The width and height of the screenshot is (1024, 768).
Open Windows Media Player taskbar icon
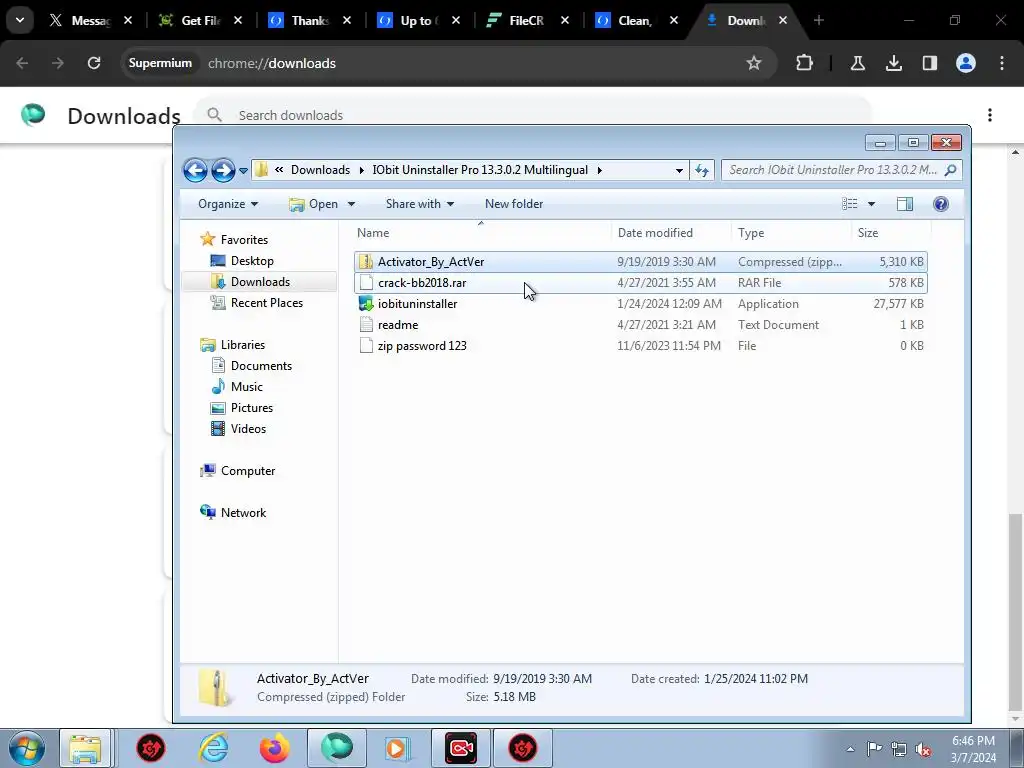coord(396,748)
